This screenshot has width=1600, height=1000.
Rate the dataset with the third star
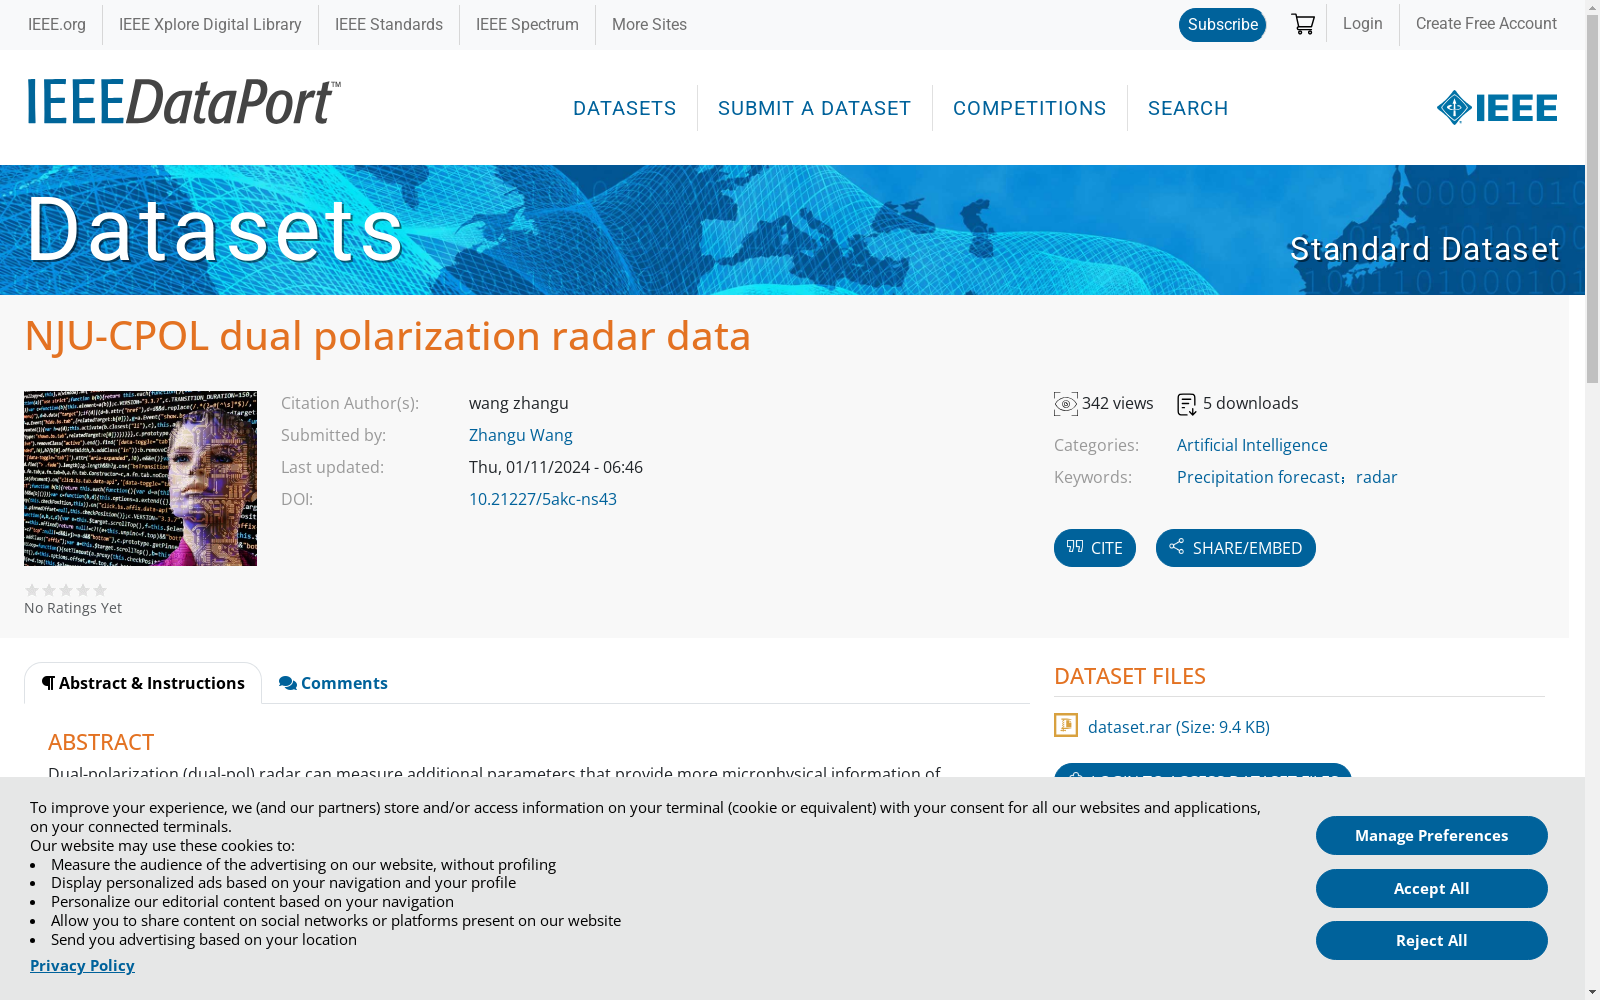point(66,590)
